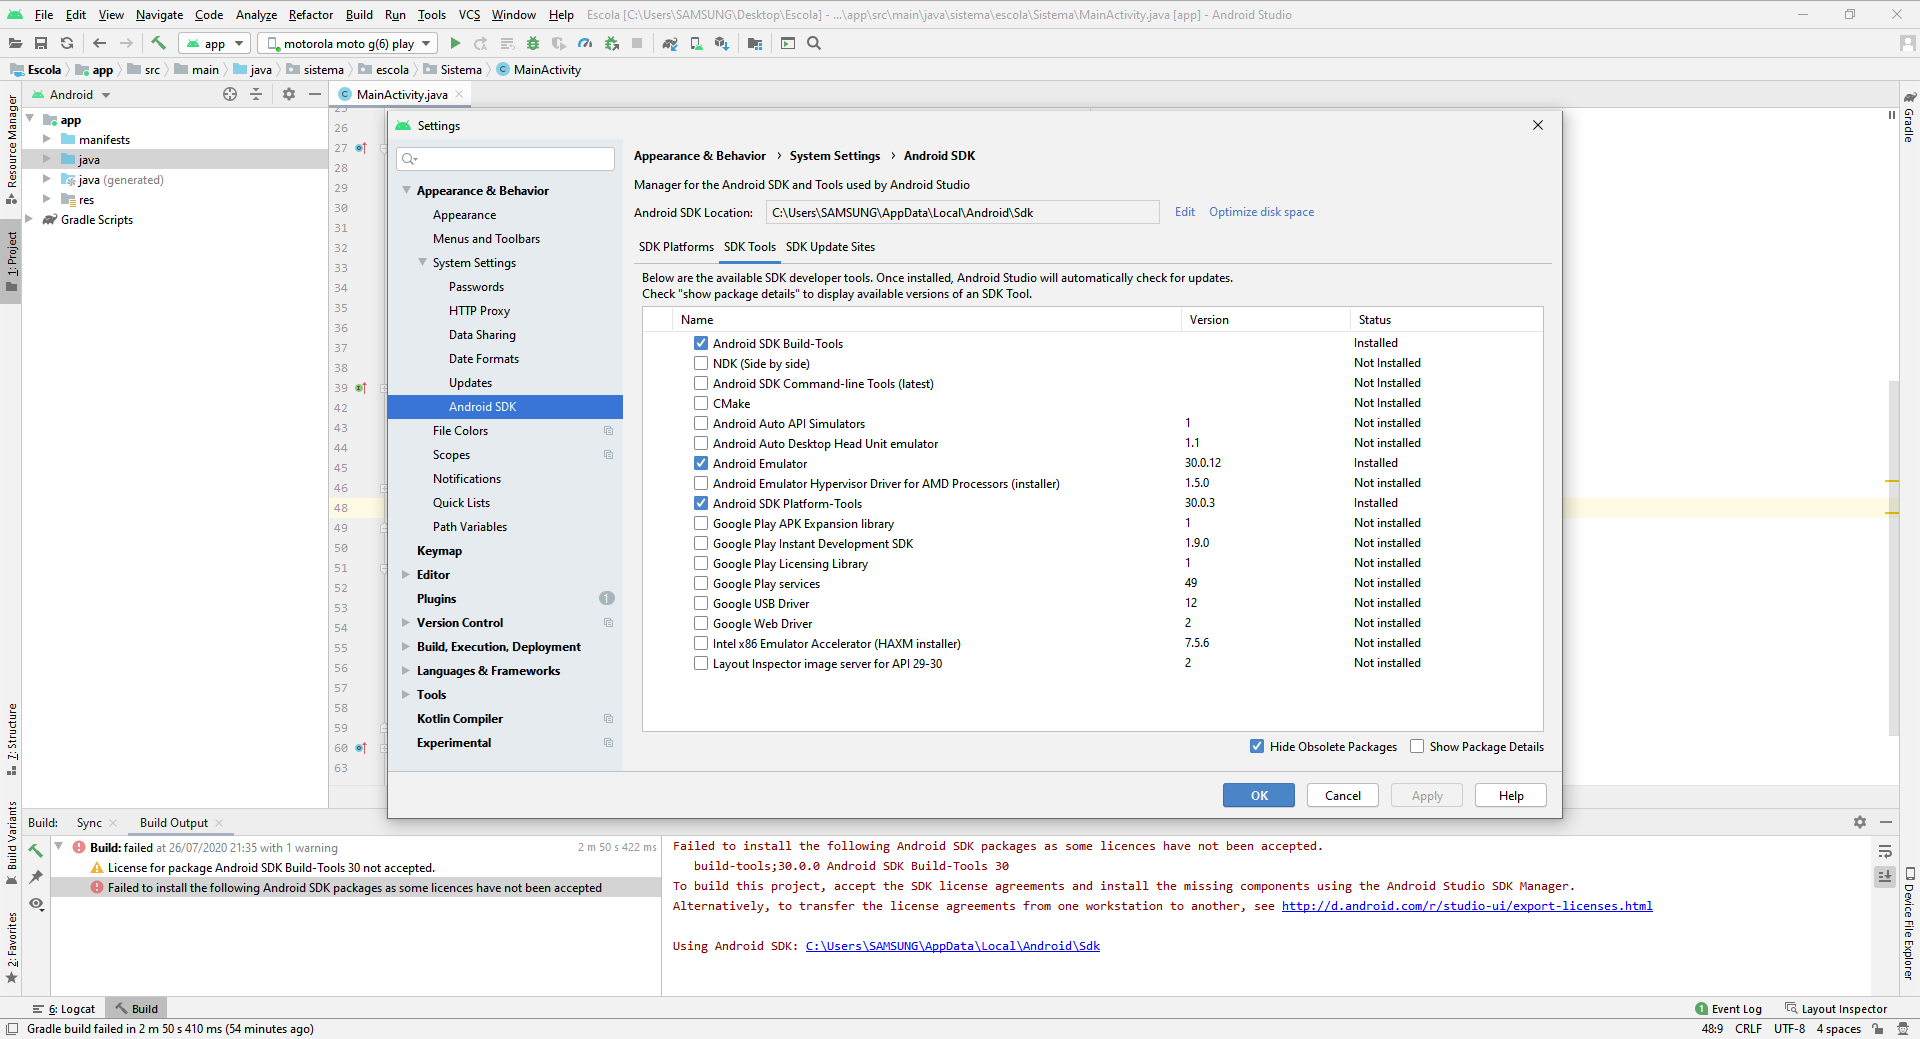This screenshot has height=1039, width=1920.
Task: Click the Debug app bug icon
Action: coord(533,43)
